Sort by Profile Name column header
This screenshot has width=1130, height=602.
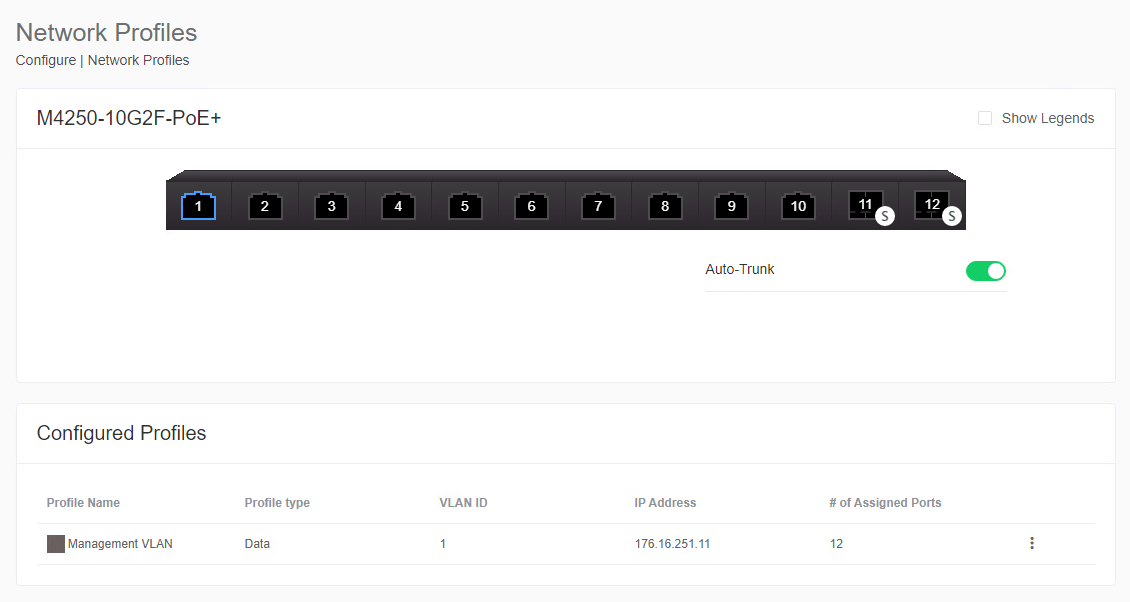[83, 503]
